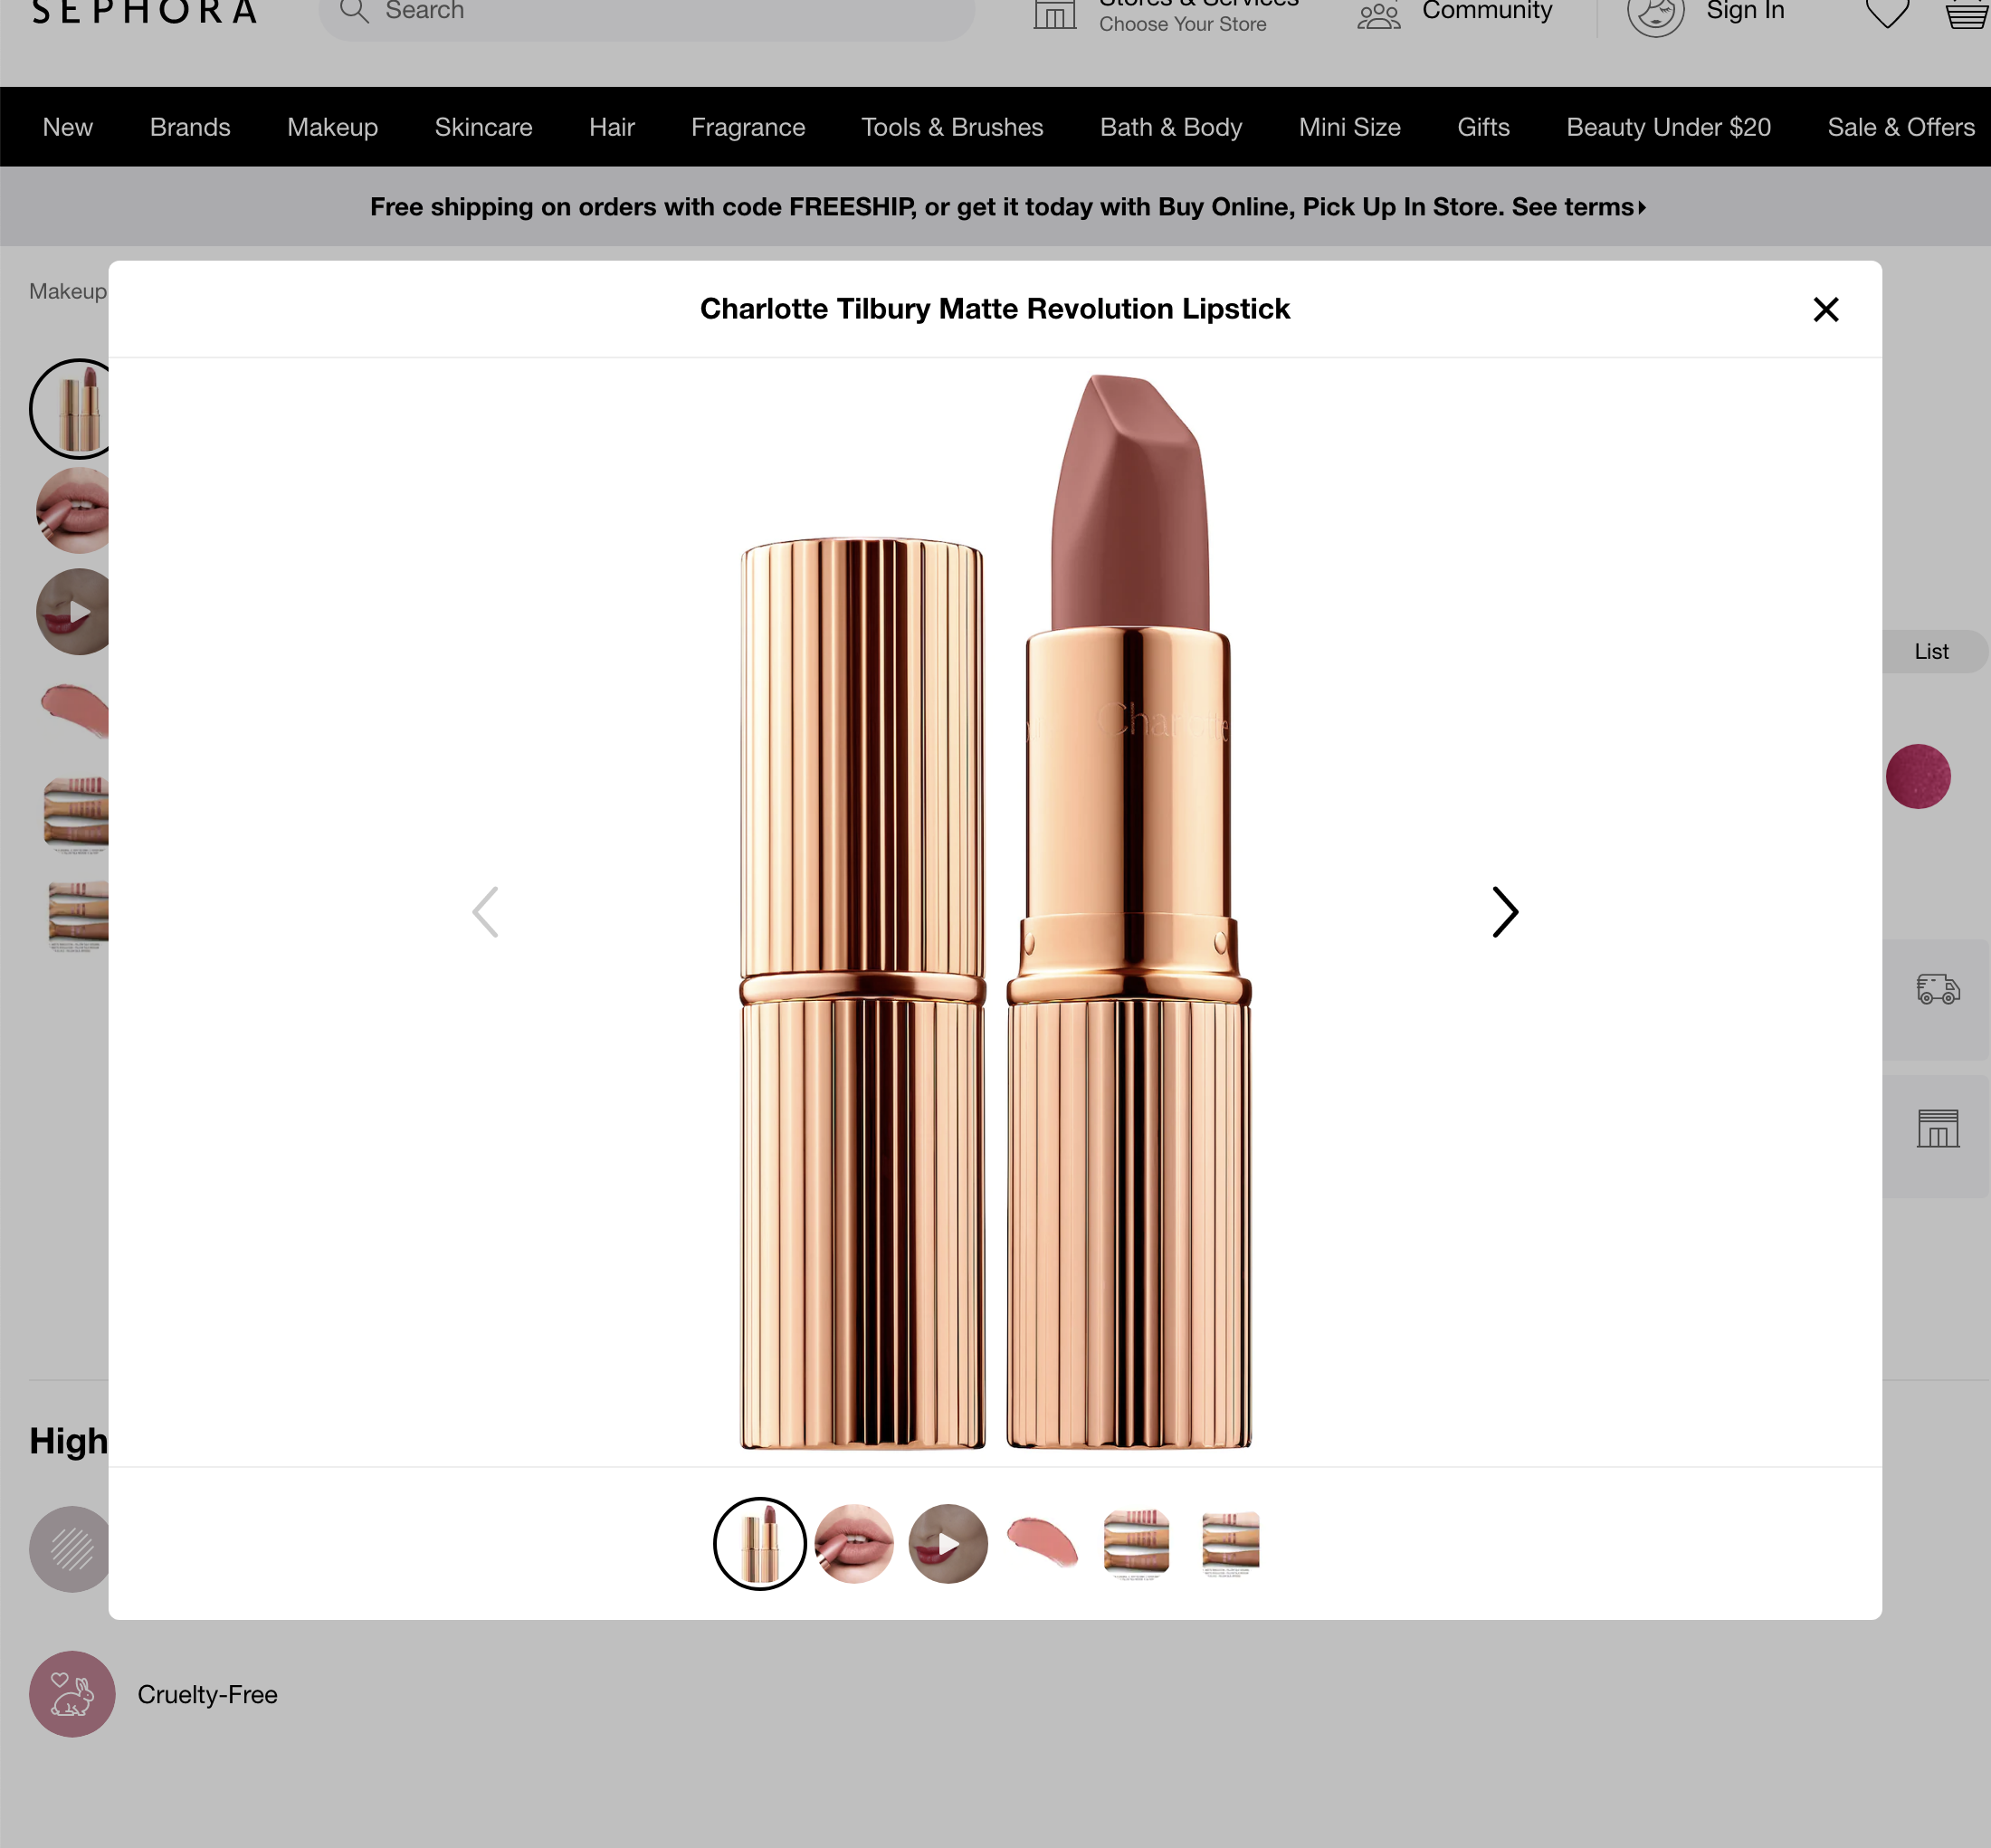
Task: Open the Skincare navigation menu
Action: (x=483, y=127)
